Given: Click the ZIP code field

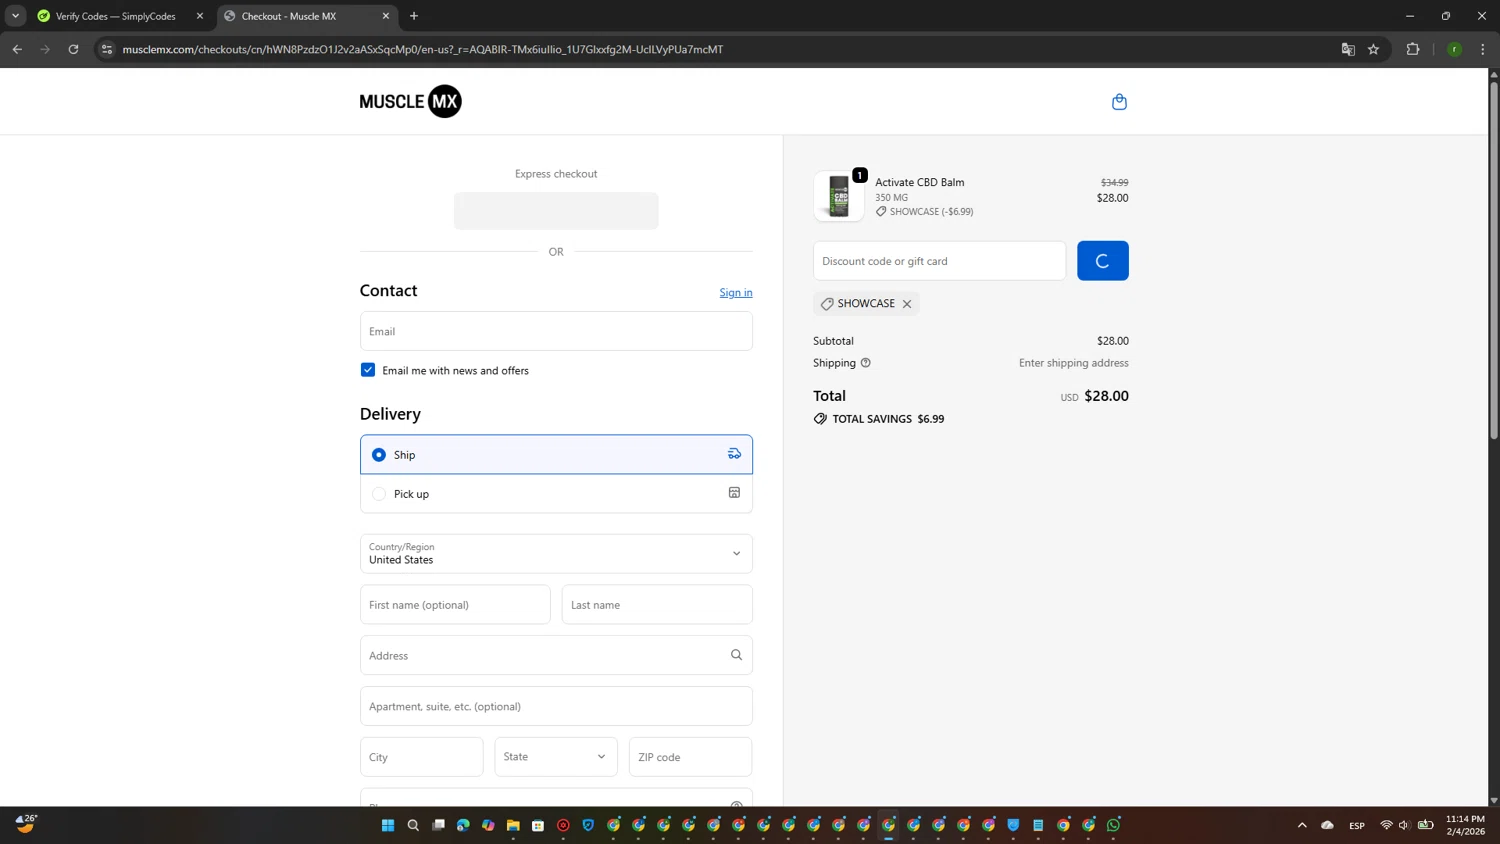Looking at the screenshot, I should [691, 757].
